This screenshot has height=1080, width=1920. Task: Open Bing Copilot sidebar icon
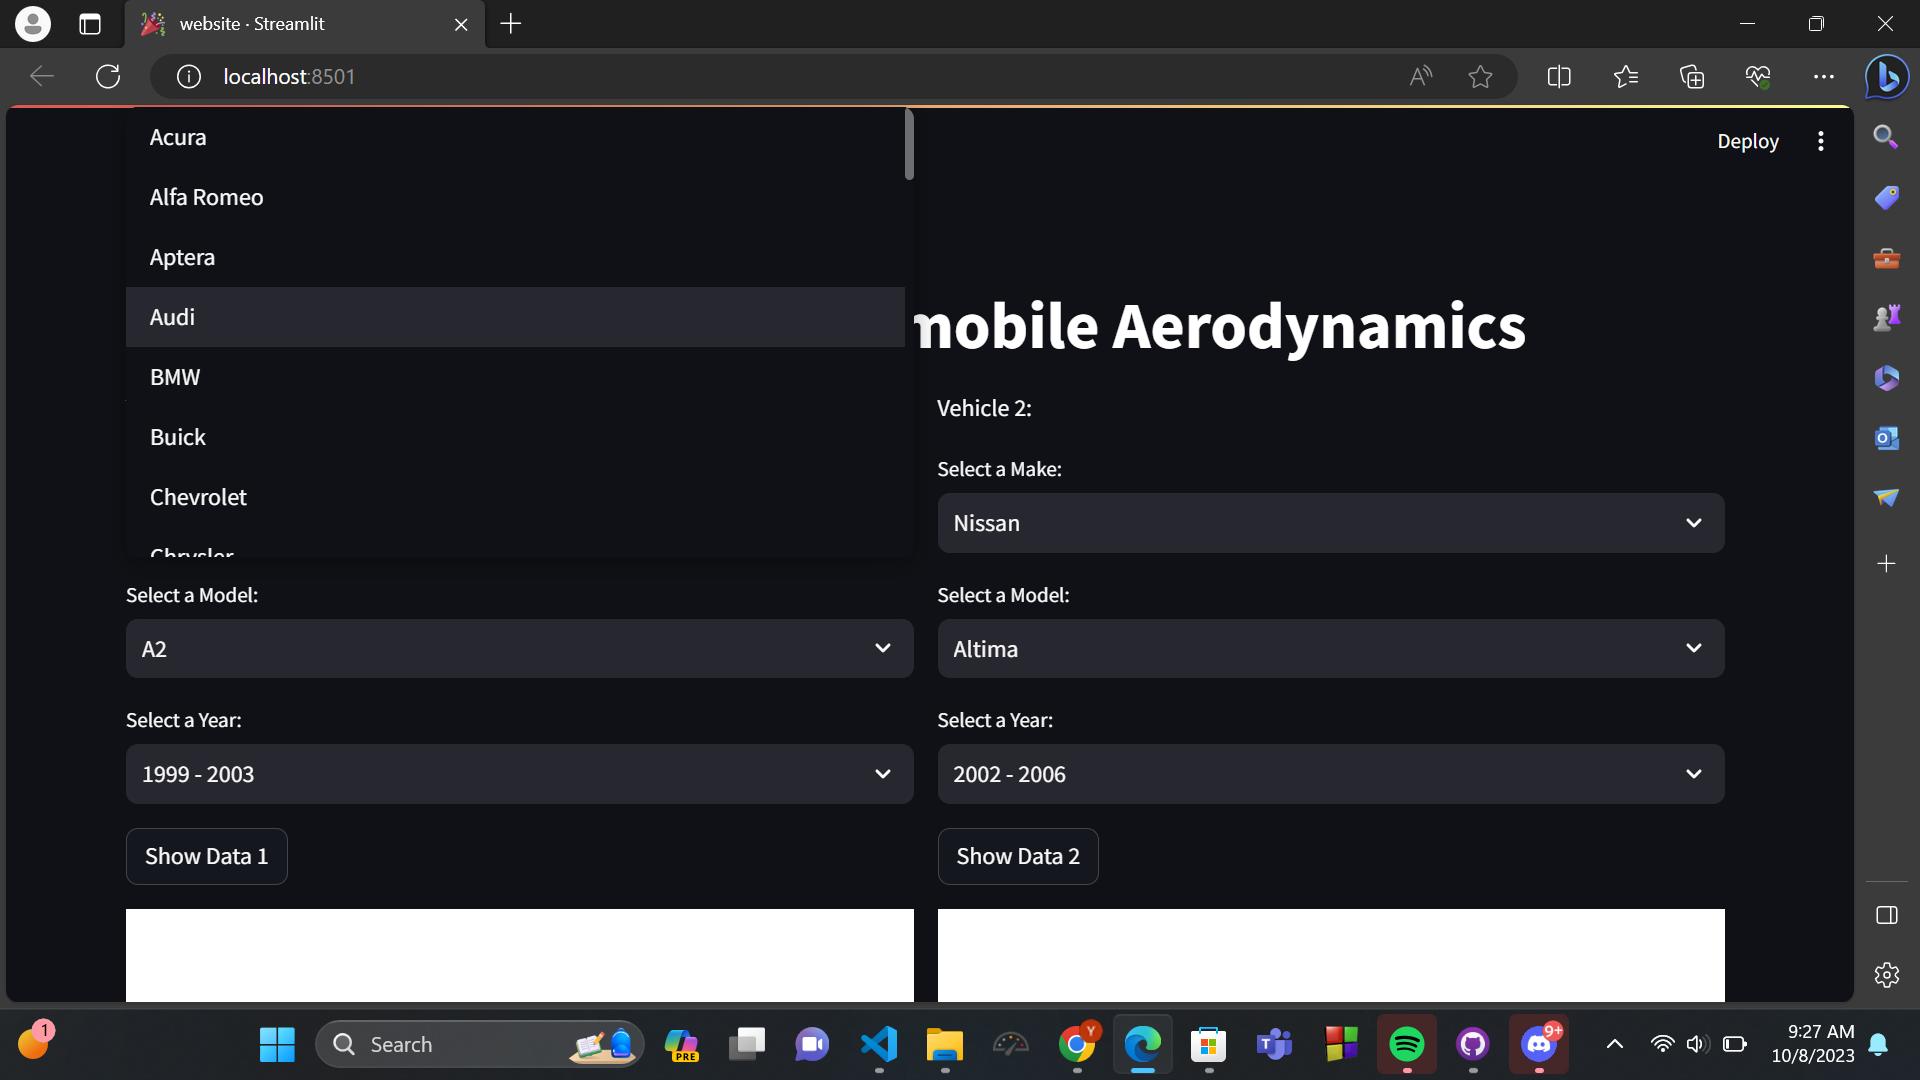click(x=1886, y=76)
